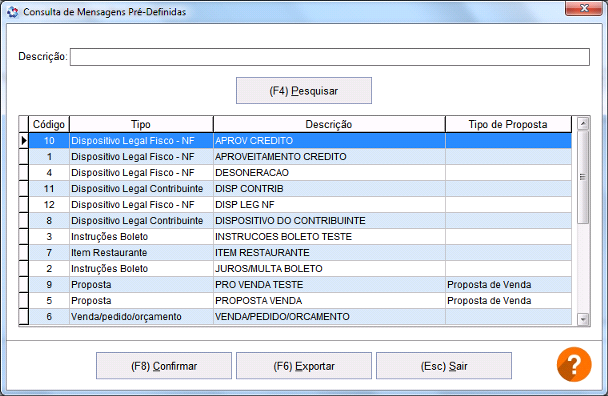The width and height of the screenshot is (608, 396).
Task: Select the DISPOSITIVO DO CONTRIBUINTE cell
Action: [x=329, y=221]
